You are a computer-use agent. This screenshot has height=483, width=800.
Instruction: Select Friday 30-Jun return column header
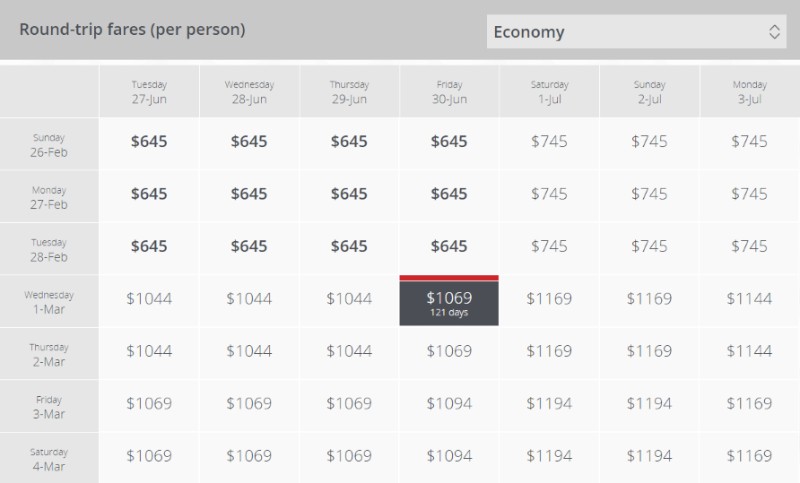tap(449, 92)
